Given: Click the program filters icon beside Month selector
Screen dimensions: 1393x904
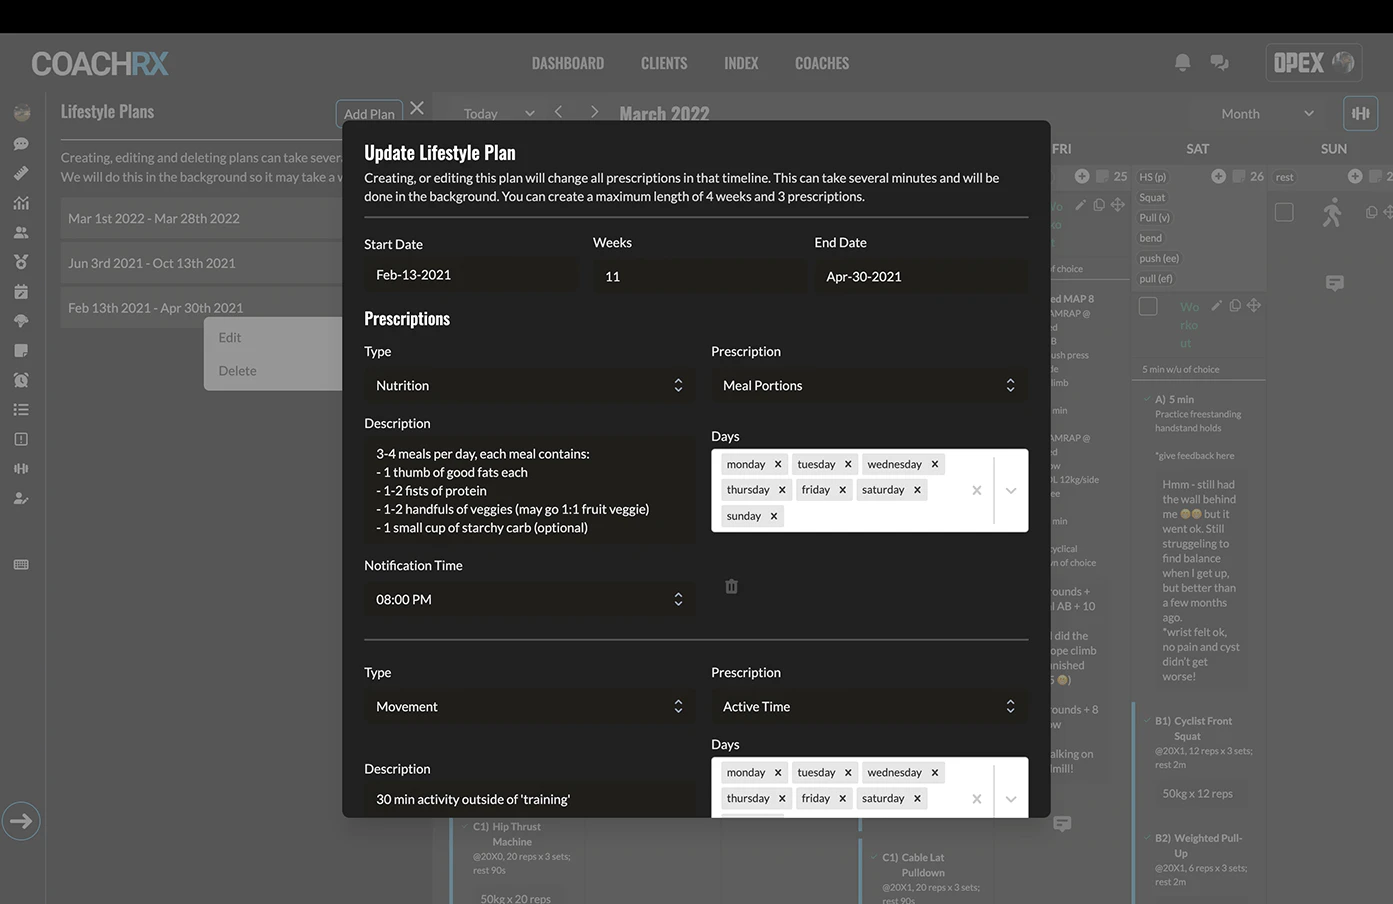Looking at the screenshot, I should [1360, 113].
